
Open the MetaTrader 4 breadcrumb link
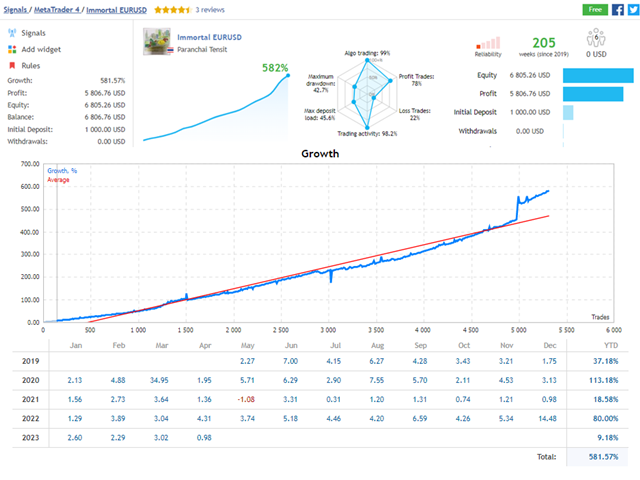[x=57, y=10]
